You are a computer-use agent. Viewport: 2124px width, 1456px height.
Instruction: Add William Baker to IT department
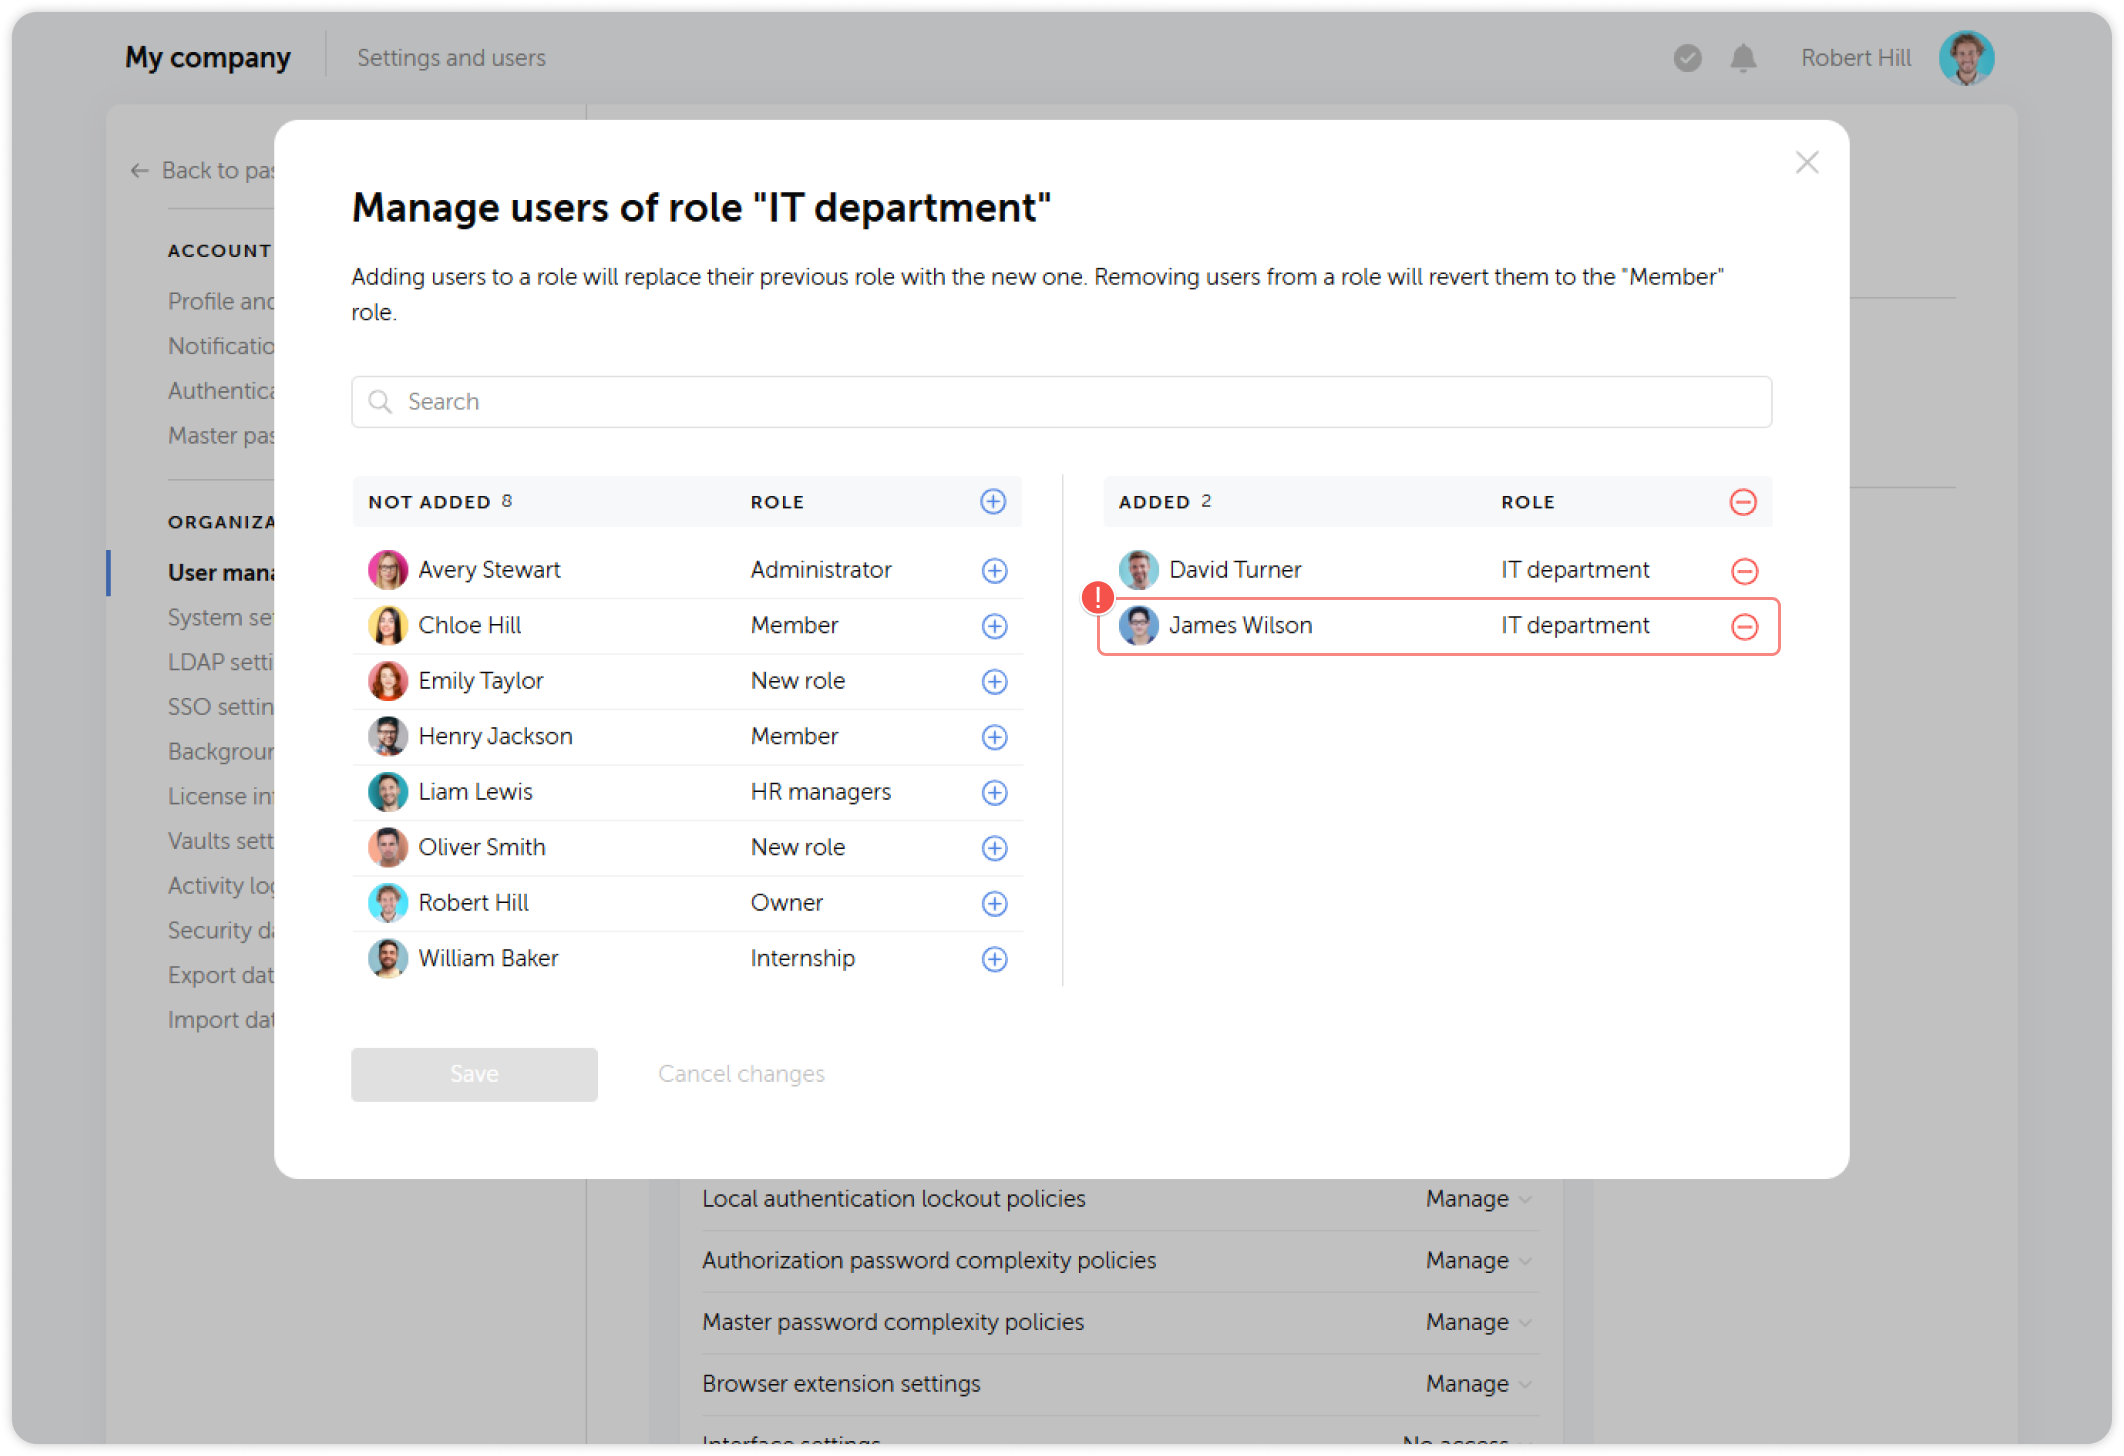coord(994,958)
